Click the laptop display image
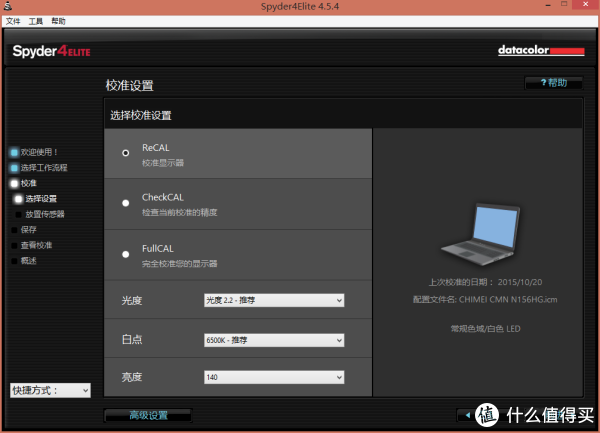This screenshot has height=433, width=600. pyautogui.click(x=481, y=234)
